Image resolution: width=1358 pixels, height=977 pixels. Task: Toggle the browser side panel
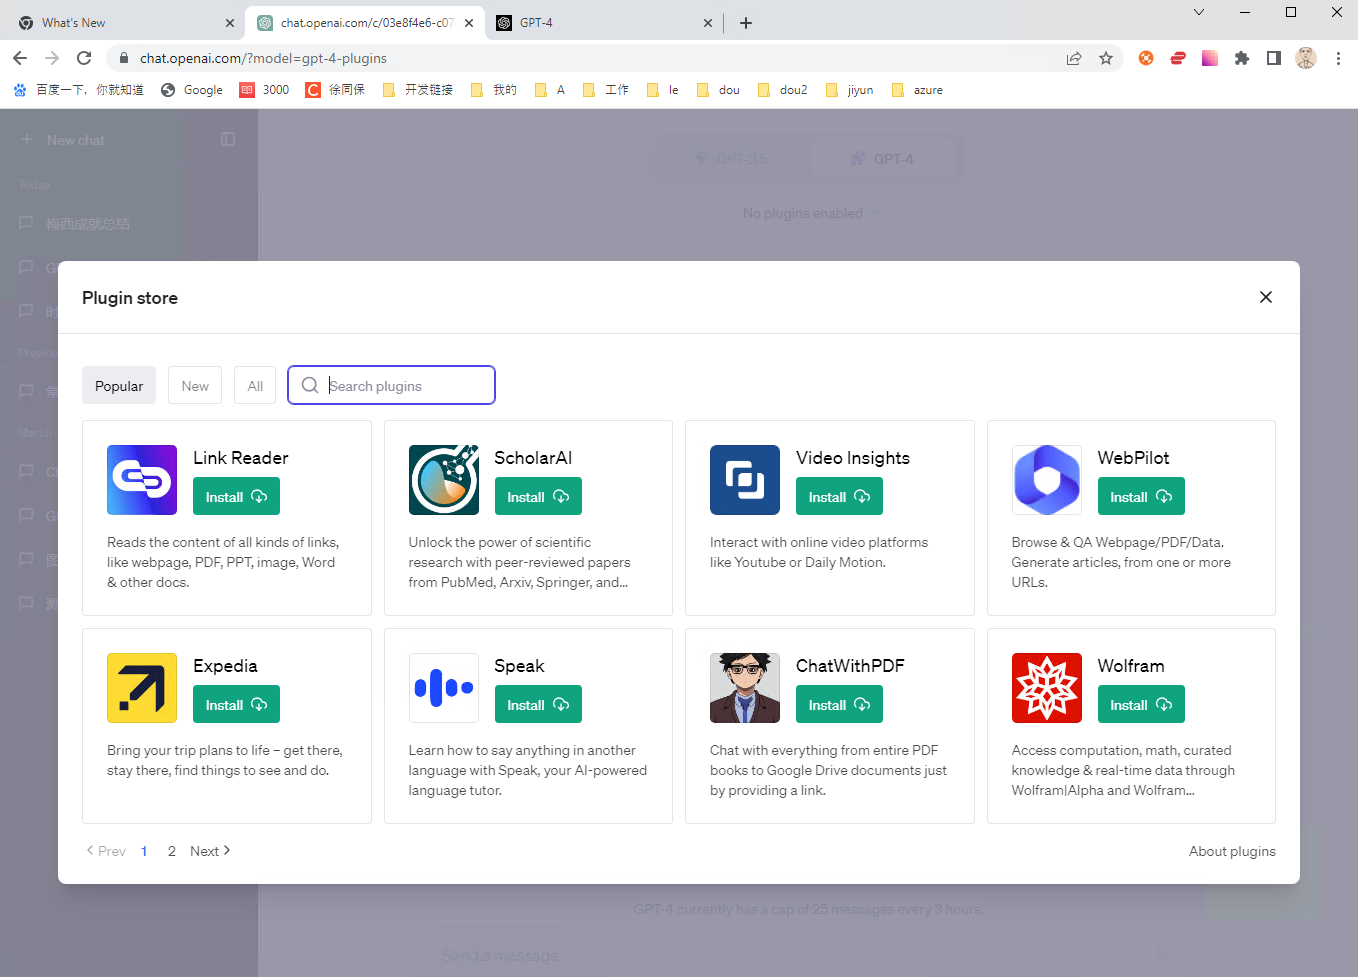click(1274, 58)
